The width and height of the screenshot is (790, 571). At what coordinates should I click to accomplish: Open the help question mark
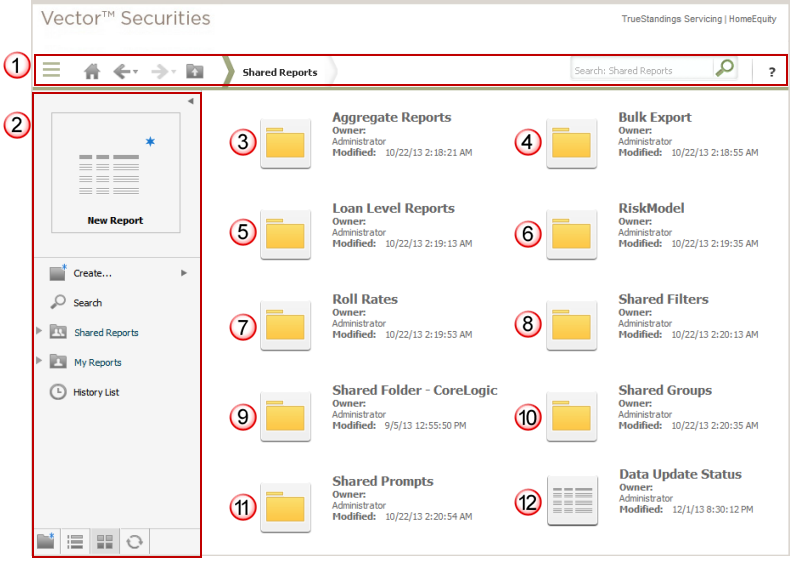(771, 72)
